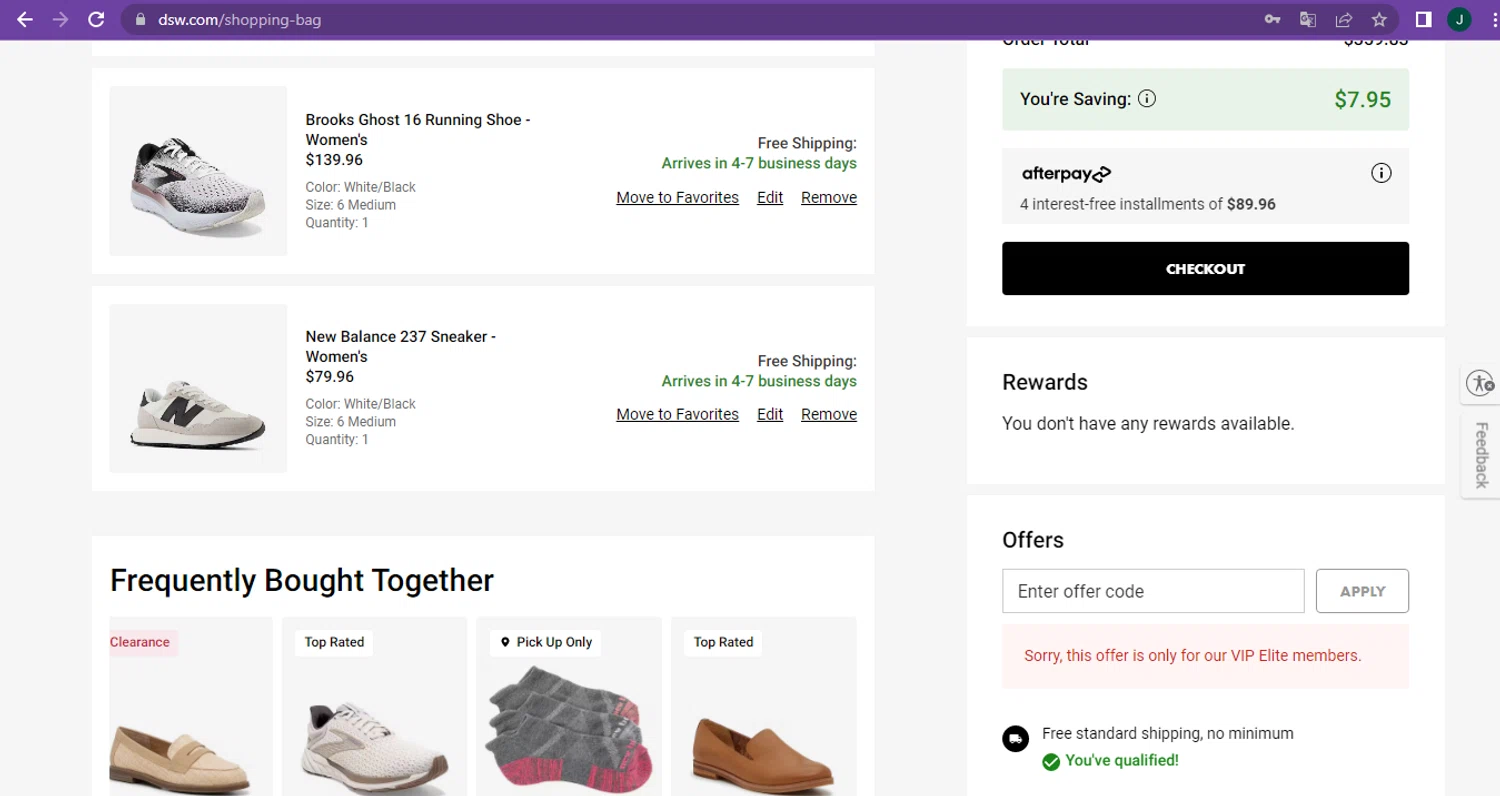Move New Balance 237 to Favorites
This screenshot has width=1500, height=796.
pos(677,414)
